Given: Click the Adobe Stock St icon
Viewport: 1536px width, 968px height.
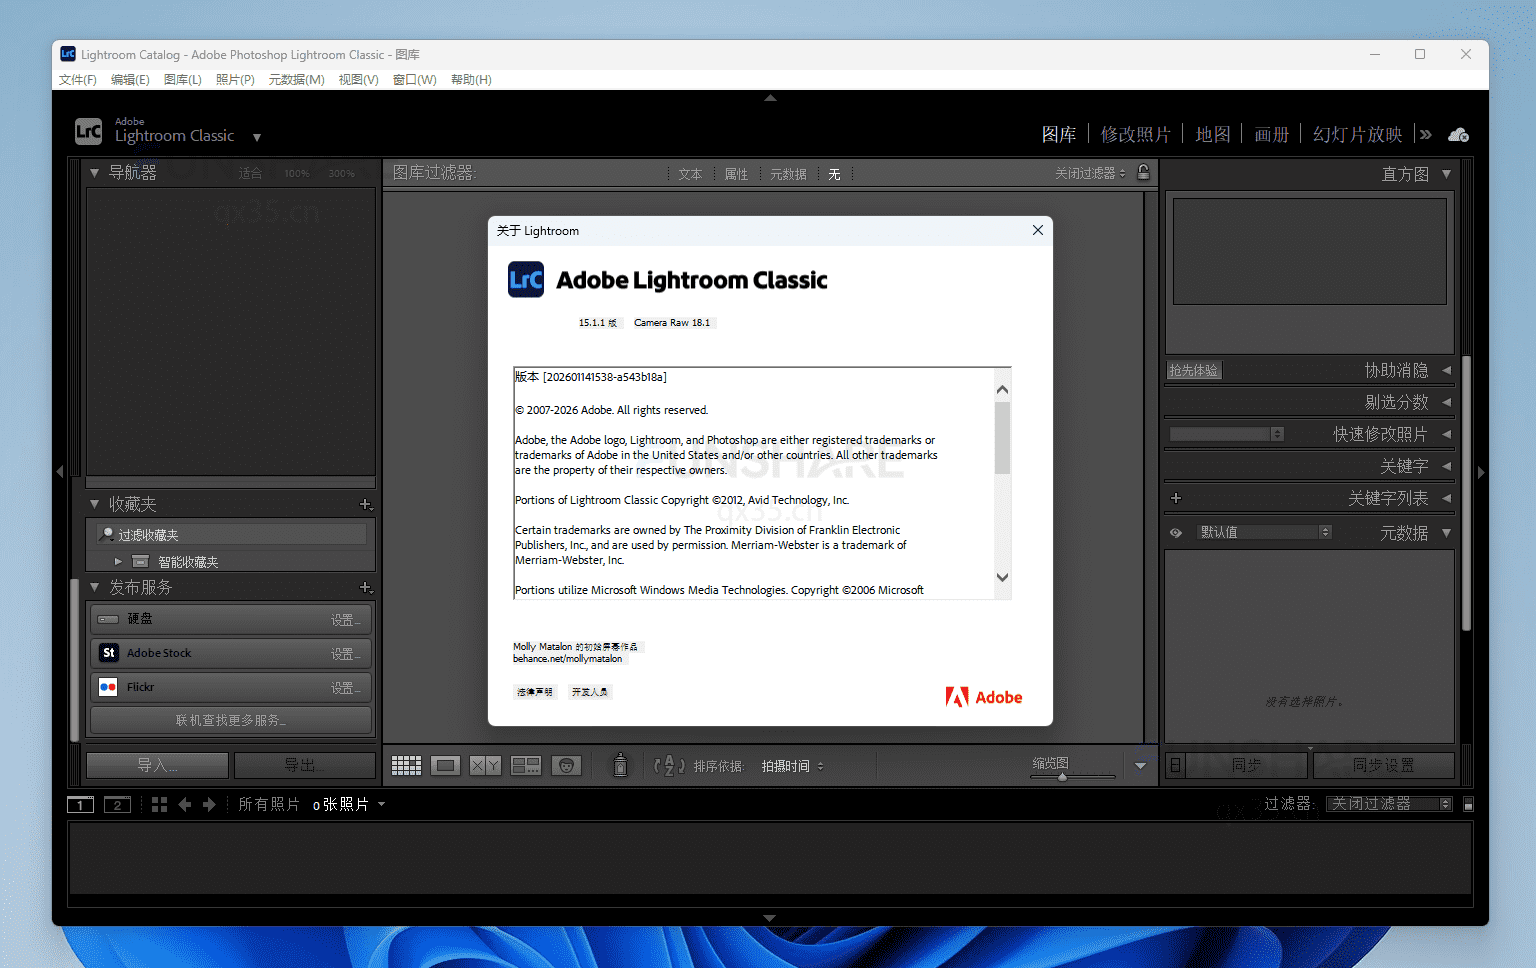Looking at the screenshot, I should coord(109,653).
